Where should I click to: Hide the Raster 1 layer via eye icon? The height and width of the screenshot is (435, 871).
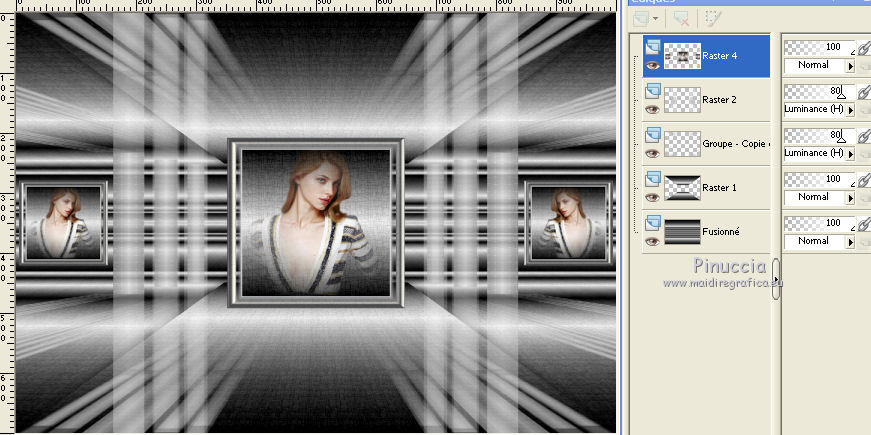click(x=653, y=197)
